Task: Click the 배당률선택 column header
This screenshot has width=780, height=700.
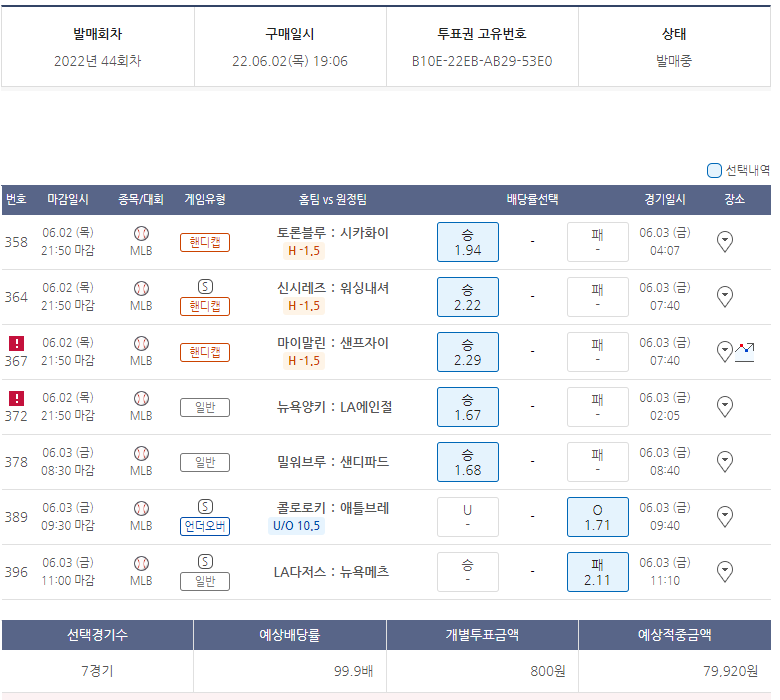Action: click(532, 200)
